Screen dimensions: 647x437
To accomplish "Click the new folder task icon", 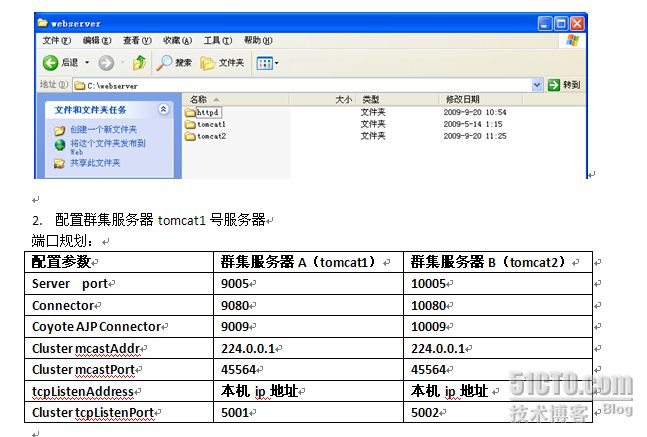I will point(60,131).
